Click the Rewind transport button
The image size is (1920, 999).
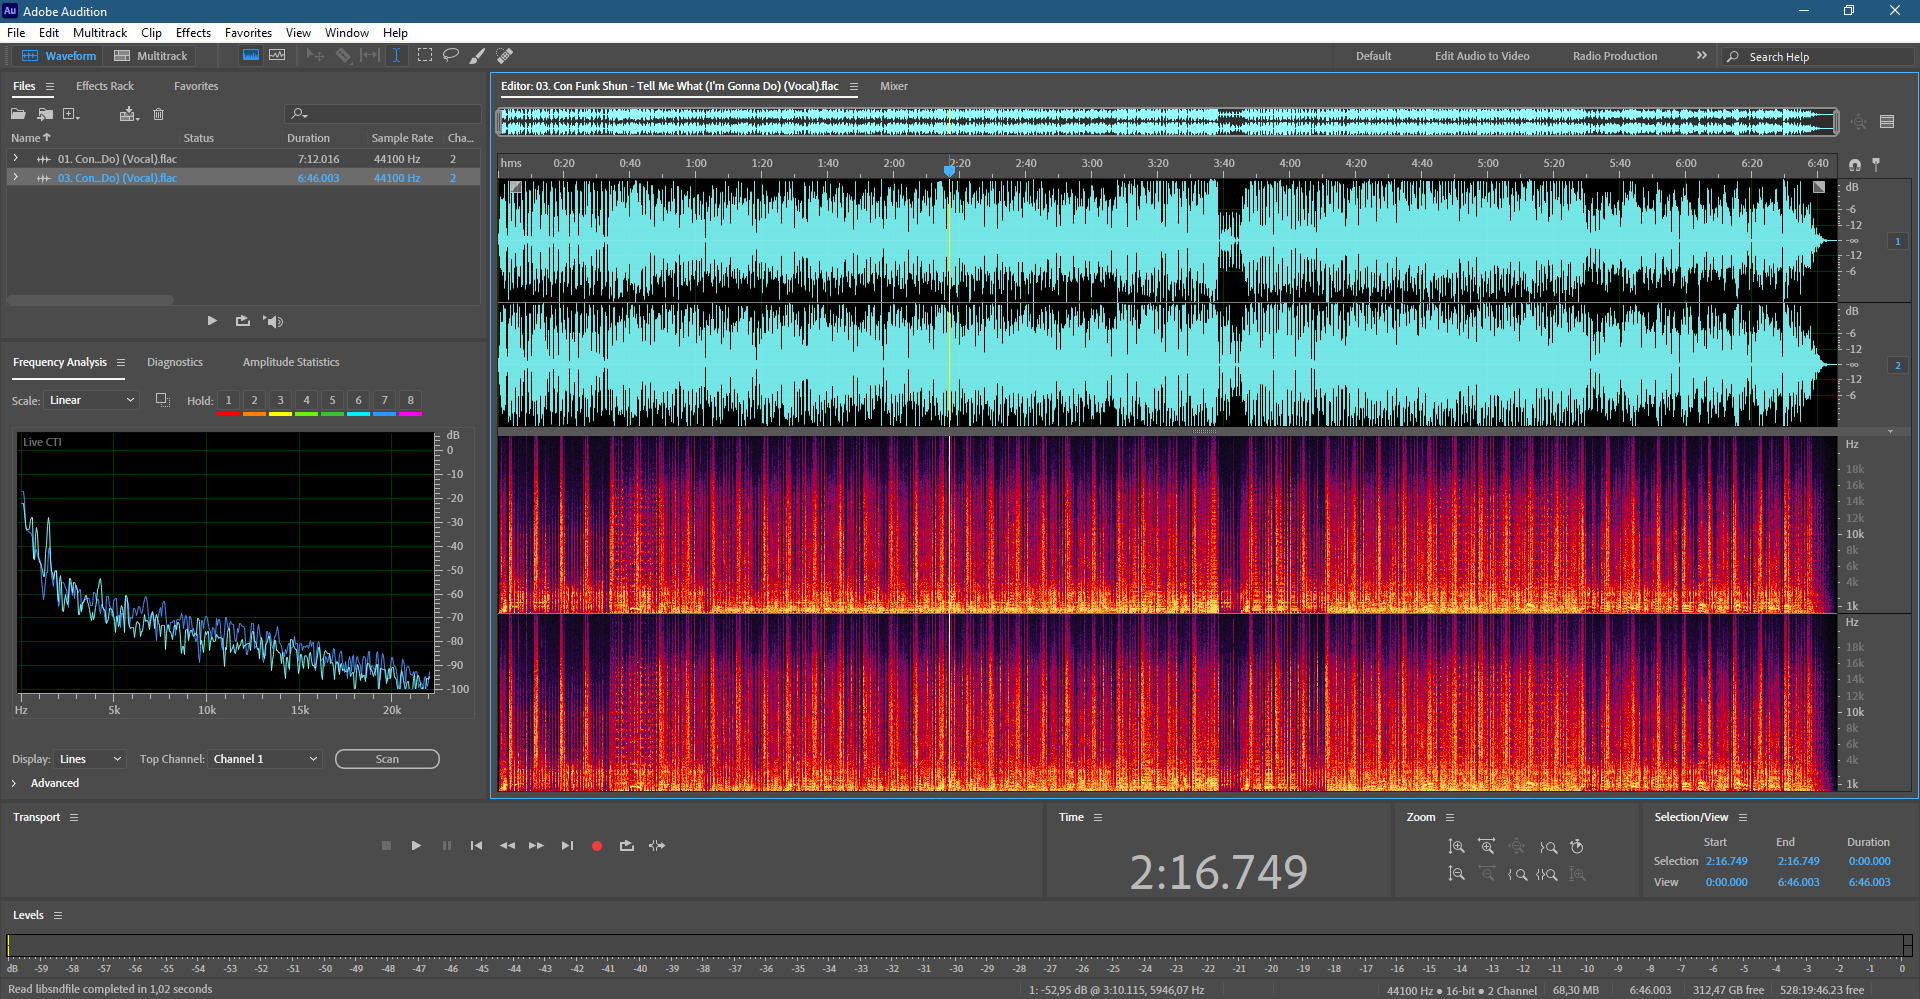click(507, 846)
